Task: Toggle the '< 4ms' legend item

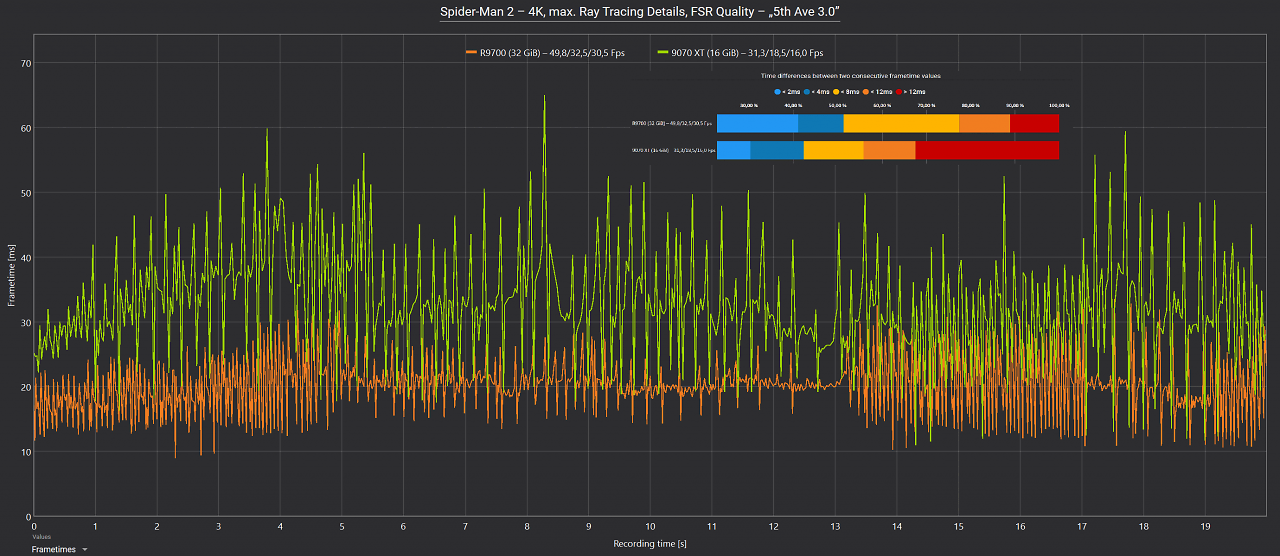Action: 817,91
